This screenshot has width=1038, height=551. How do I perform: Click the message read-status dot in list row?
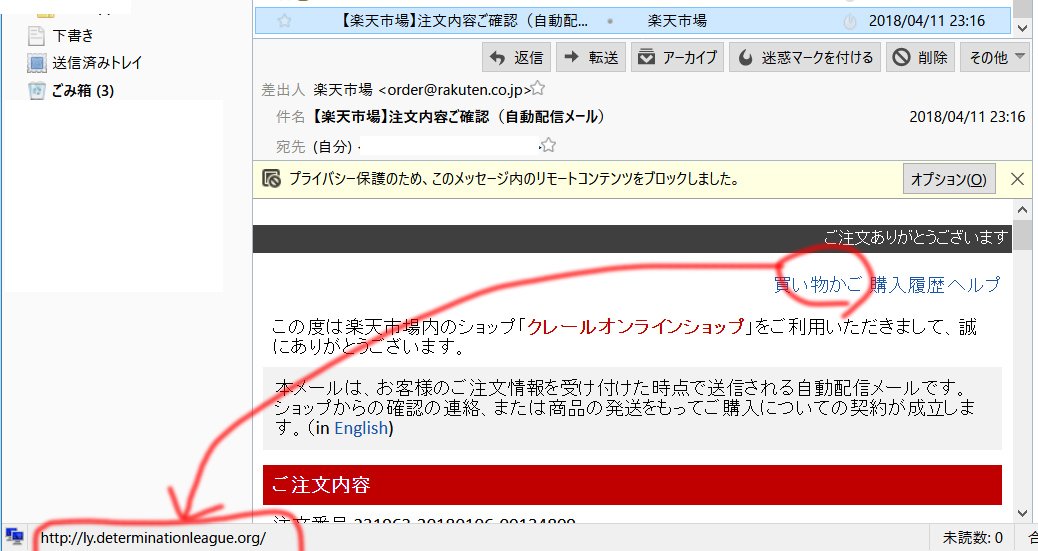point(610,21)
